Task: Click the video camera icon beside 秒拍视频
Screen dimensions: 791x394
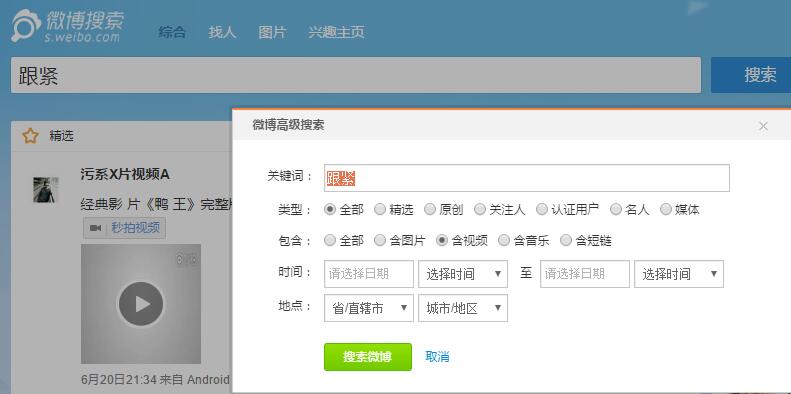Action: [x=94, y=229]
